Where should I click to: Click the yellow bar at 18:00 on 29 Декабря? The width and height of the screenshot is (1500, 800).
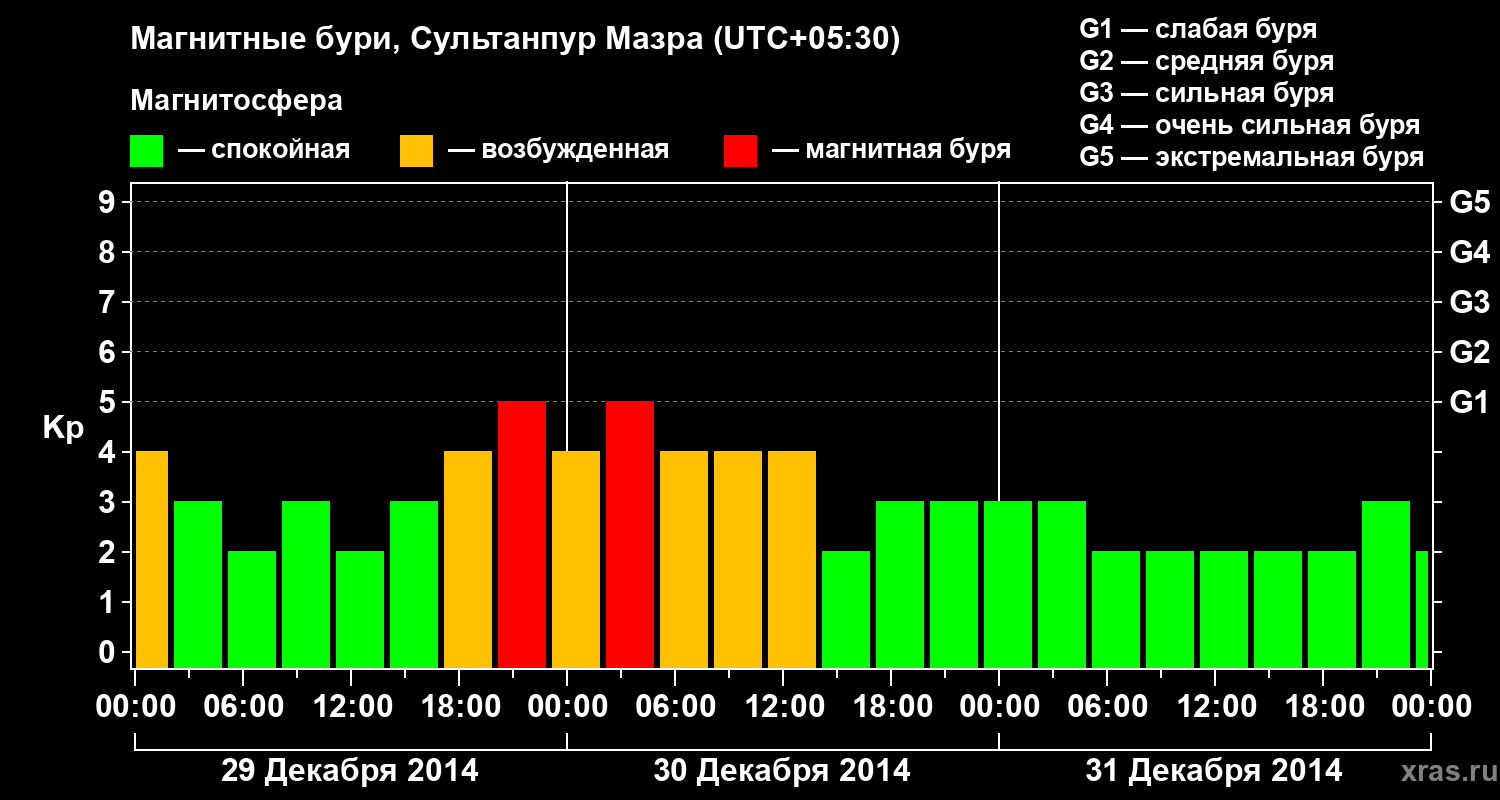click(468, 560)
